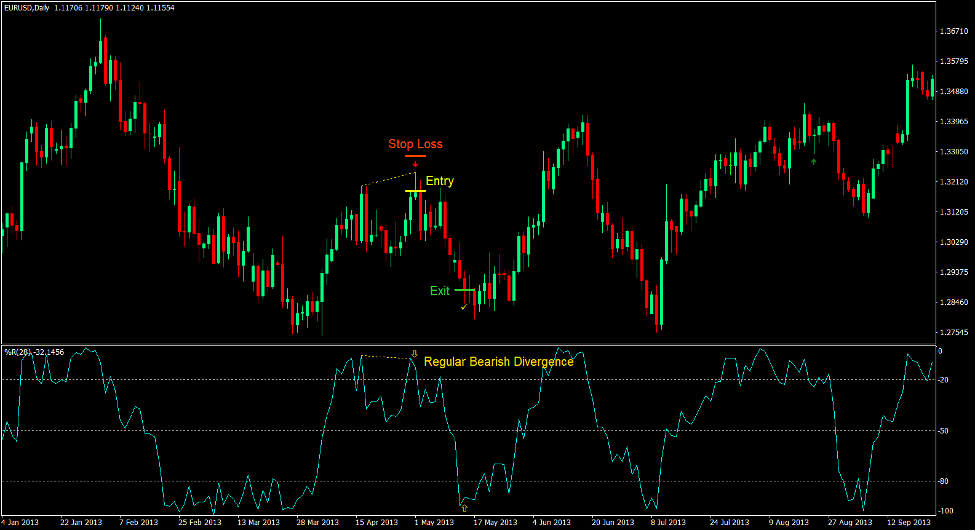Screen dimensions: 977x531
Task: Select the green Exit level line
Action: 465,290
